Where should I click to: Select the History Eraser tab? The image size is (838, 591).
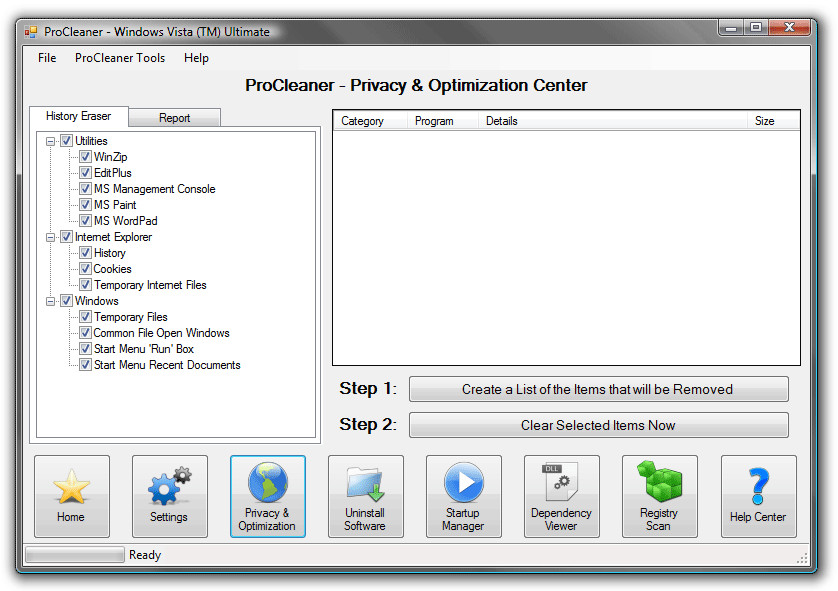point(79,116)
